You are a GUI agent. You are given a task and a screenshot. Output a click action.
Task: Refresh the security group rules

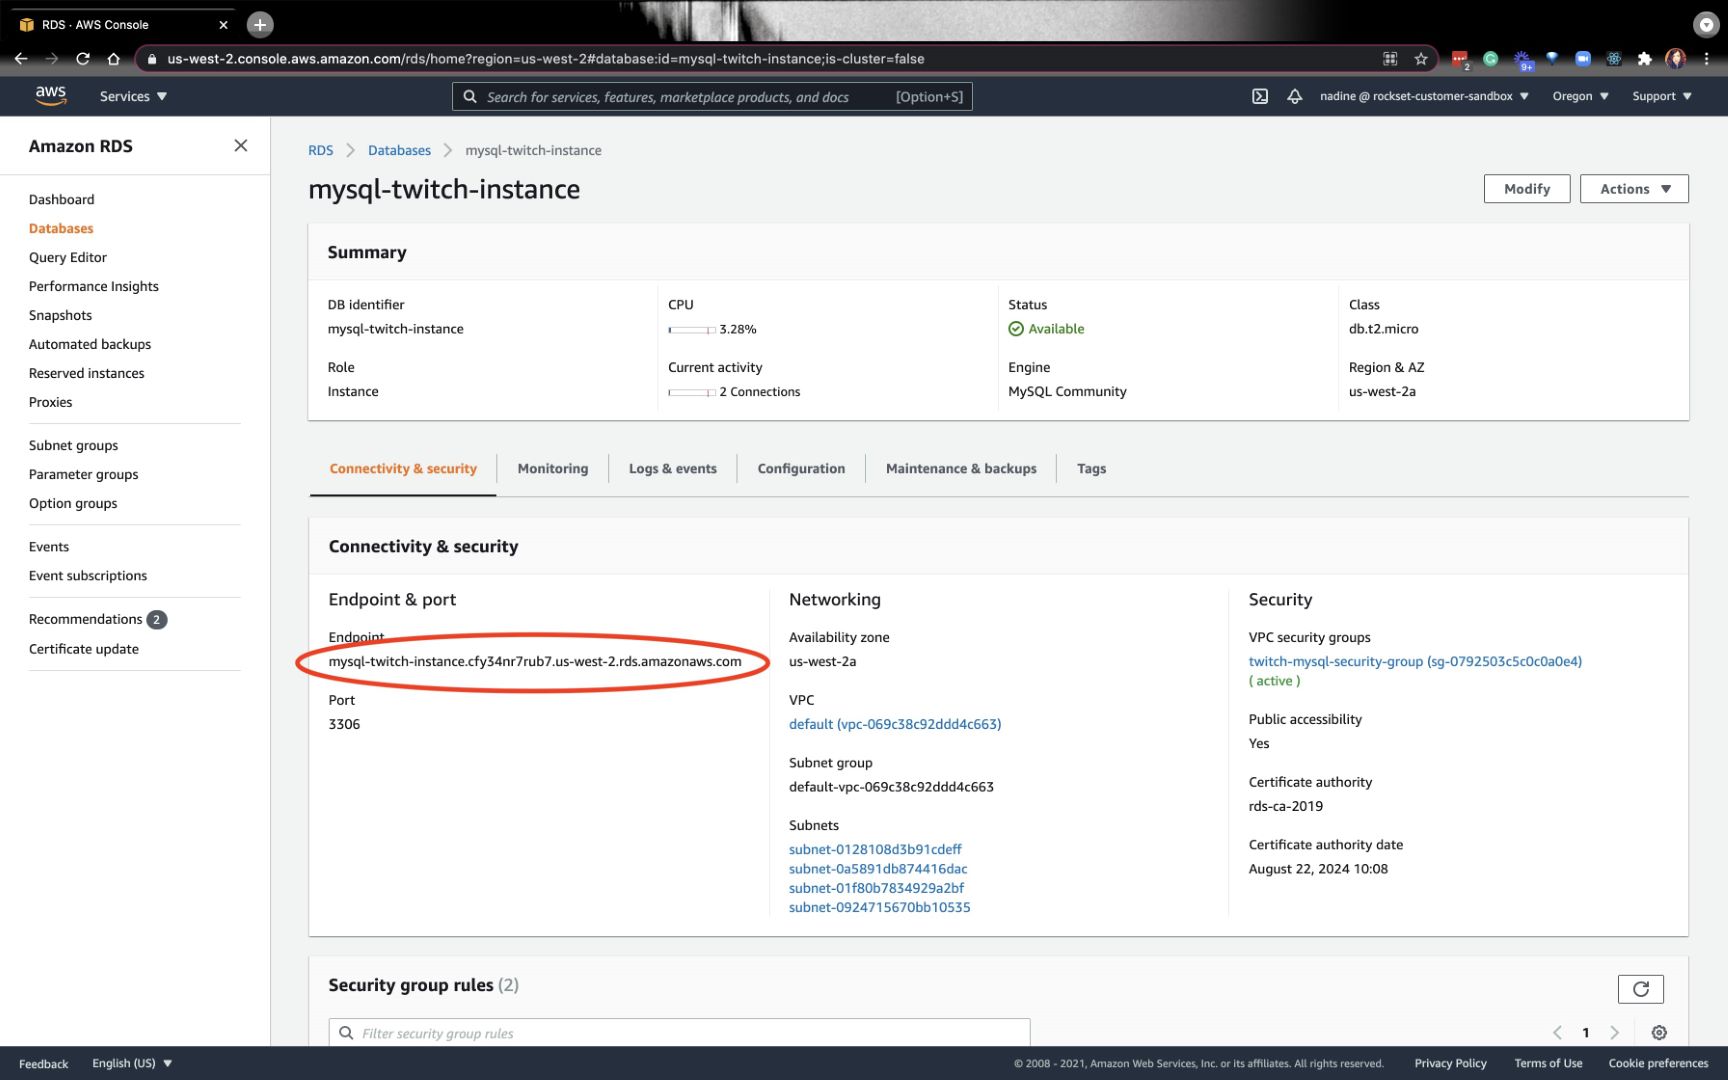pos(1640,989)
